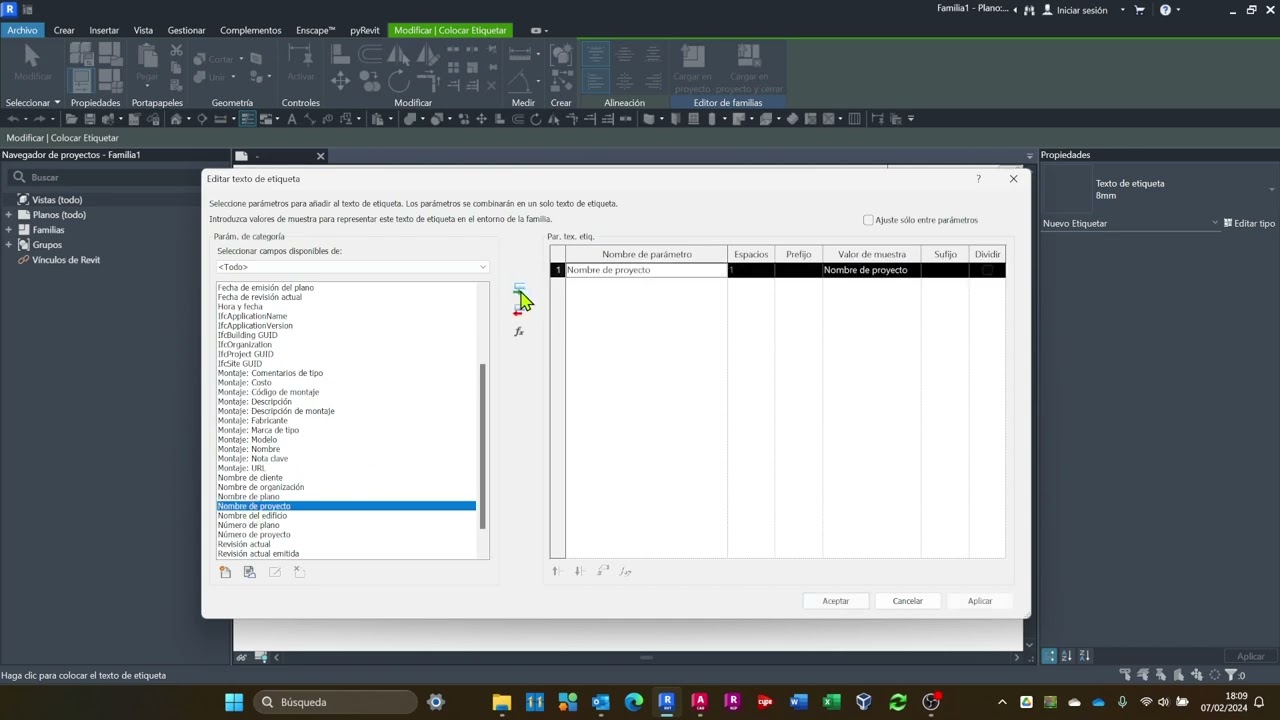Click the fx edit icon under the parameter table
This screenshot has height=720, width=1280.
[626, 571]
